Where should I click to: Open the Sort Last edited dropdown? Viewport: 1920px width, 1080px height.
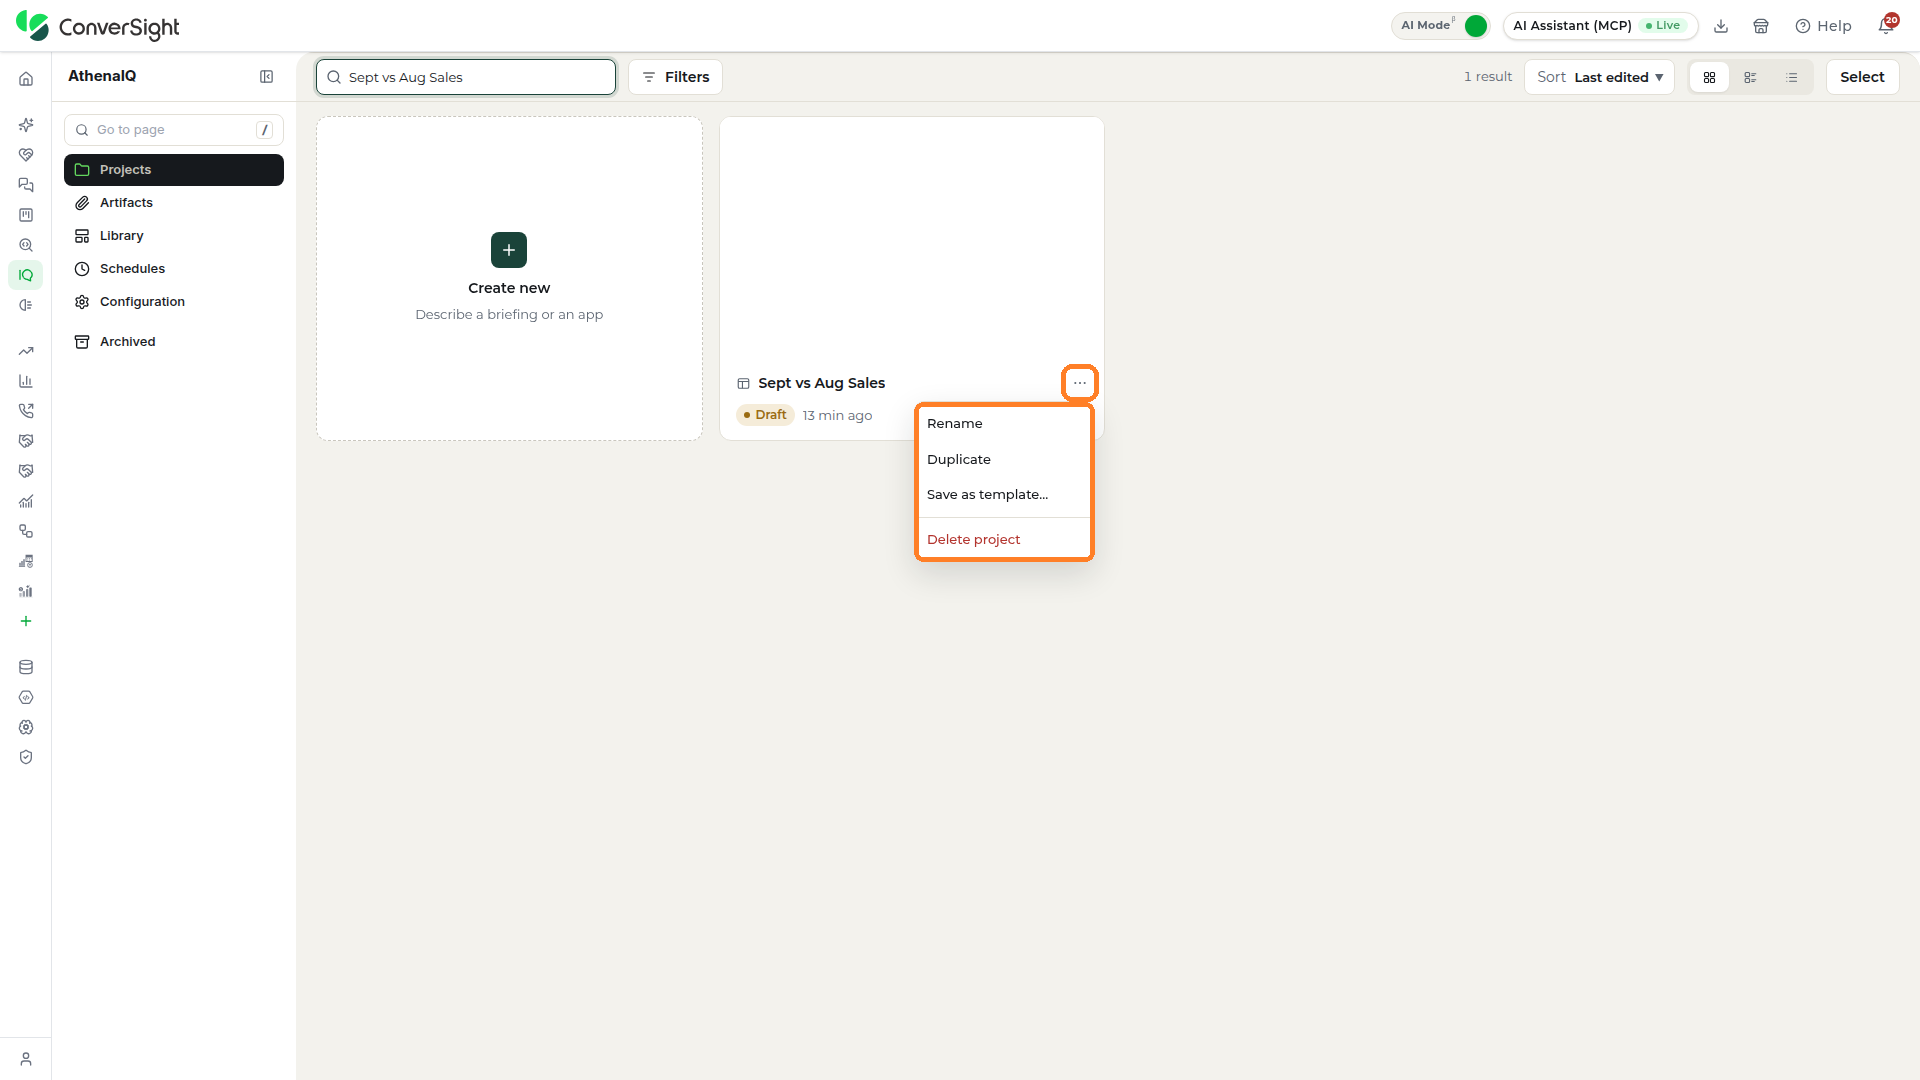click(x=1599, y=77)
